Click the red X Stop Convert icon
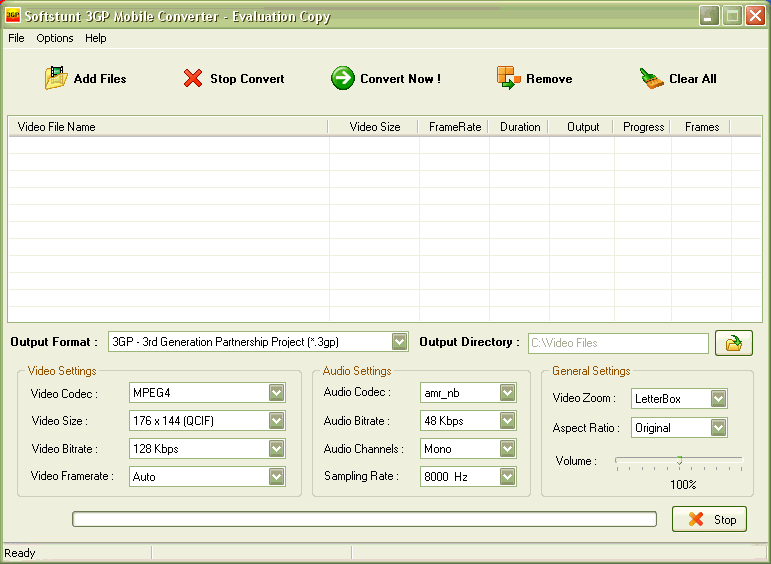Screen dimensions: 771x564 click(x=193, y=78)
